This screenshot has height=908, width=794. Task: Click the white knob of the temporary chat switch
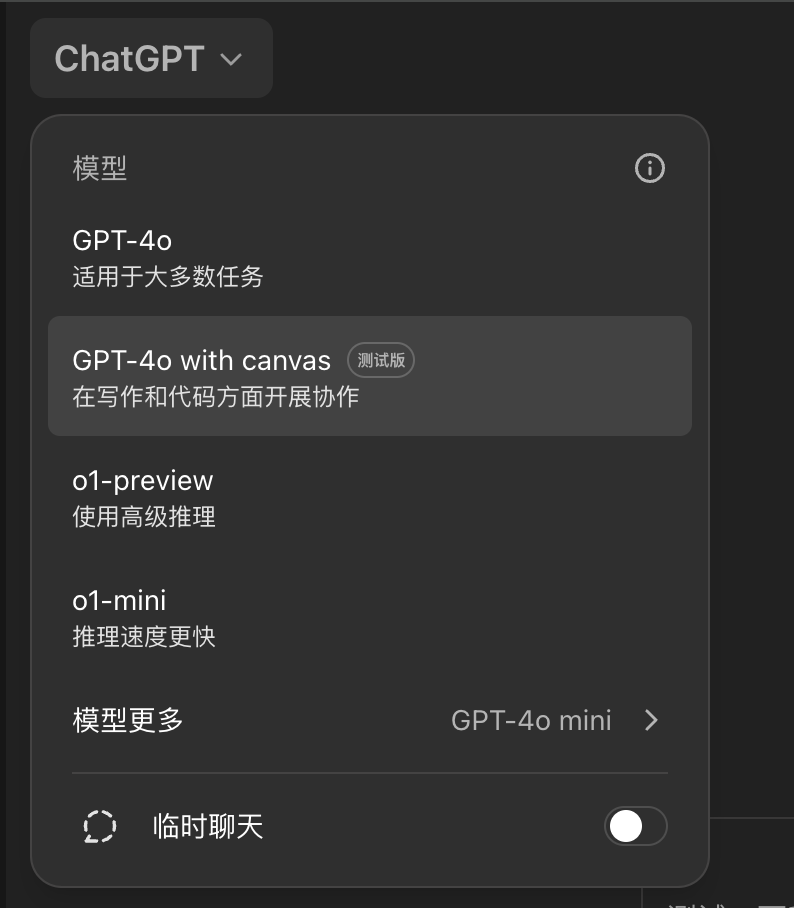[626, 827]
